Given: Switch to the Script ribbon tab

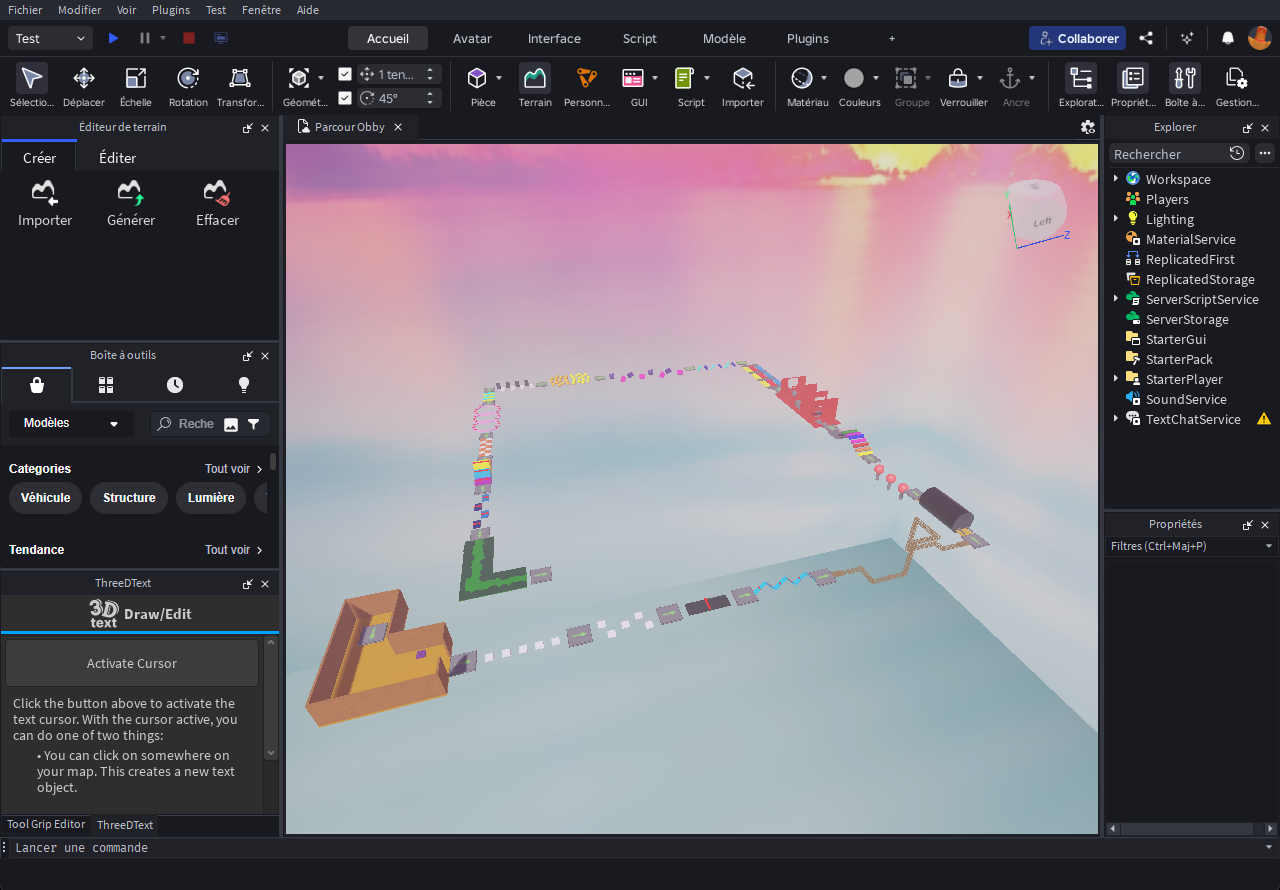Looking at the screenshot, I should [639, 39].
